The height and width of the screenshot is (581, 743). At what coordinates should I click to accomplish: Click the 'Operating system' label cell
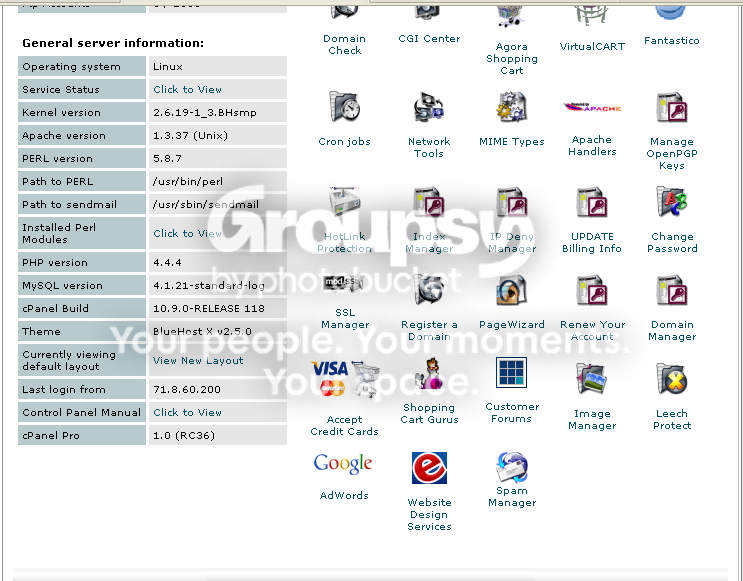(x=82, y=66)
